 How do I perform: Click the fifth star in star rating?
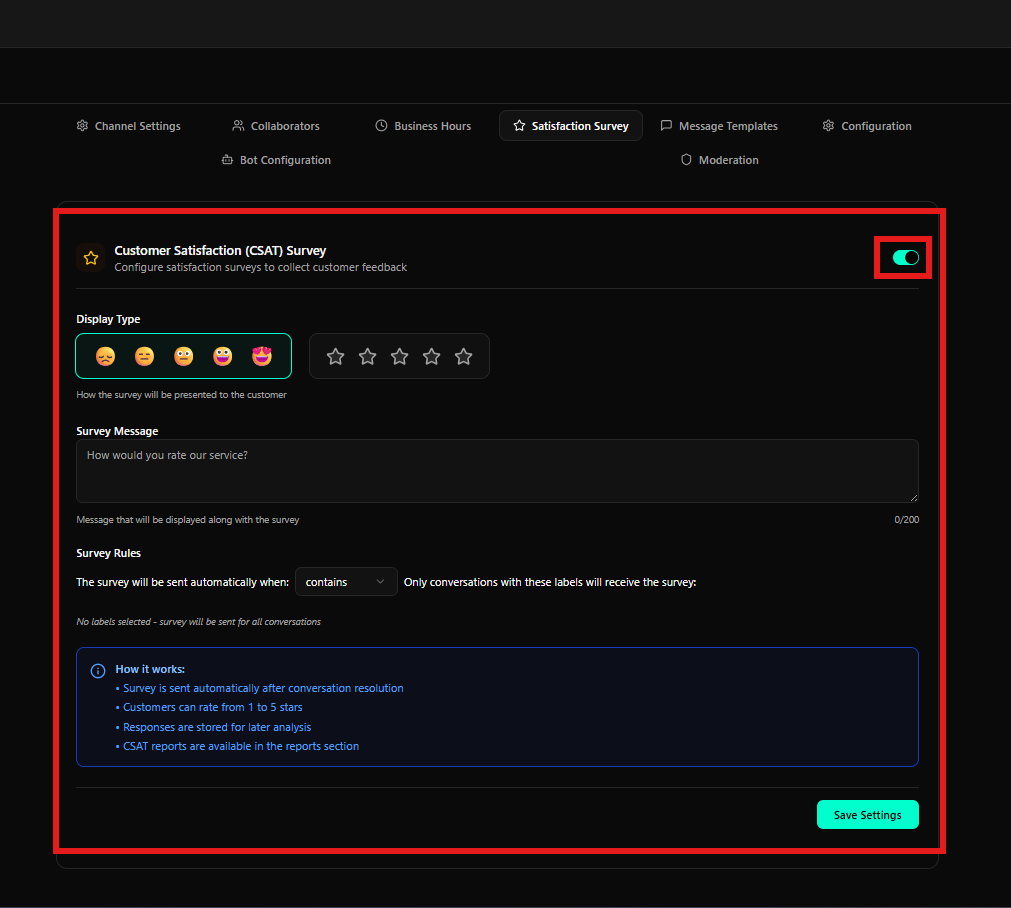464,357
